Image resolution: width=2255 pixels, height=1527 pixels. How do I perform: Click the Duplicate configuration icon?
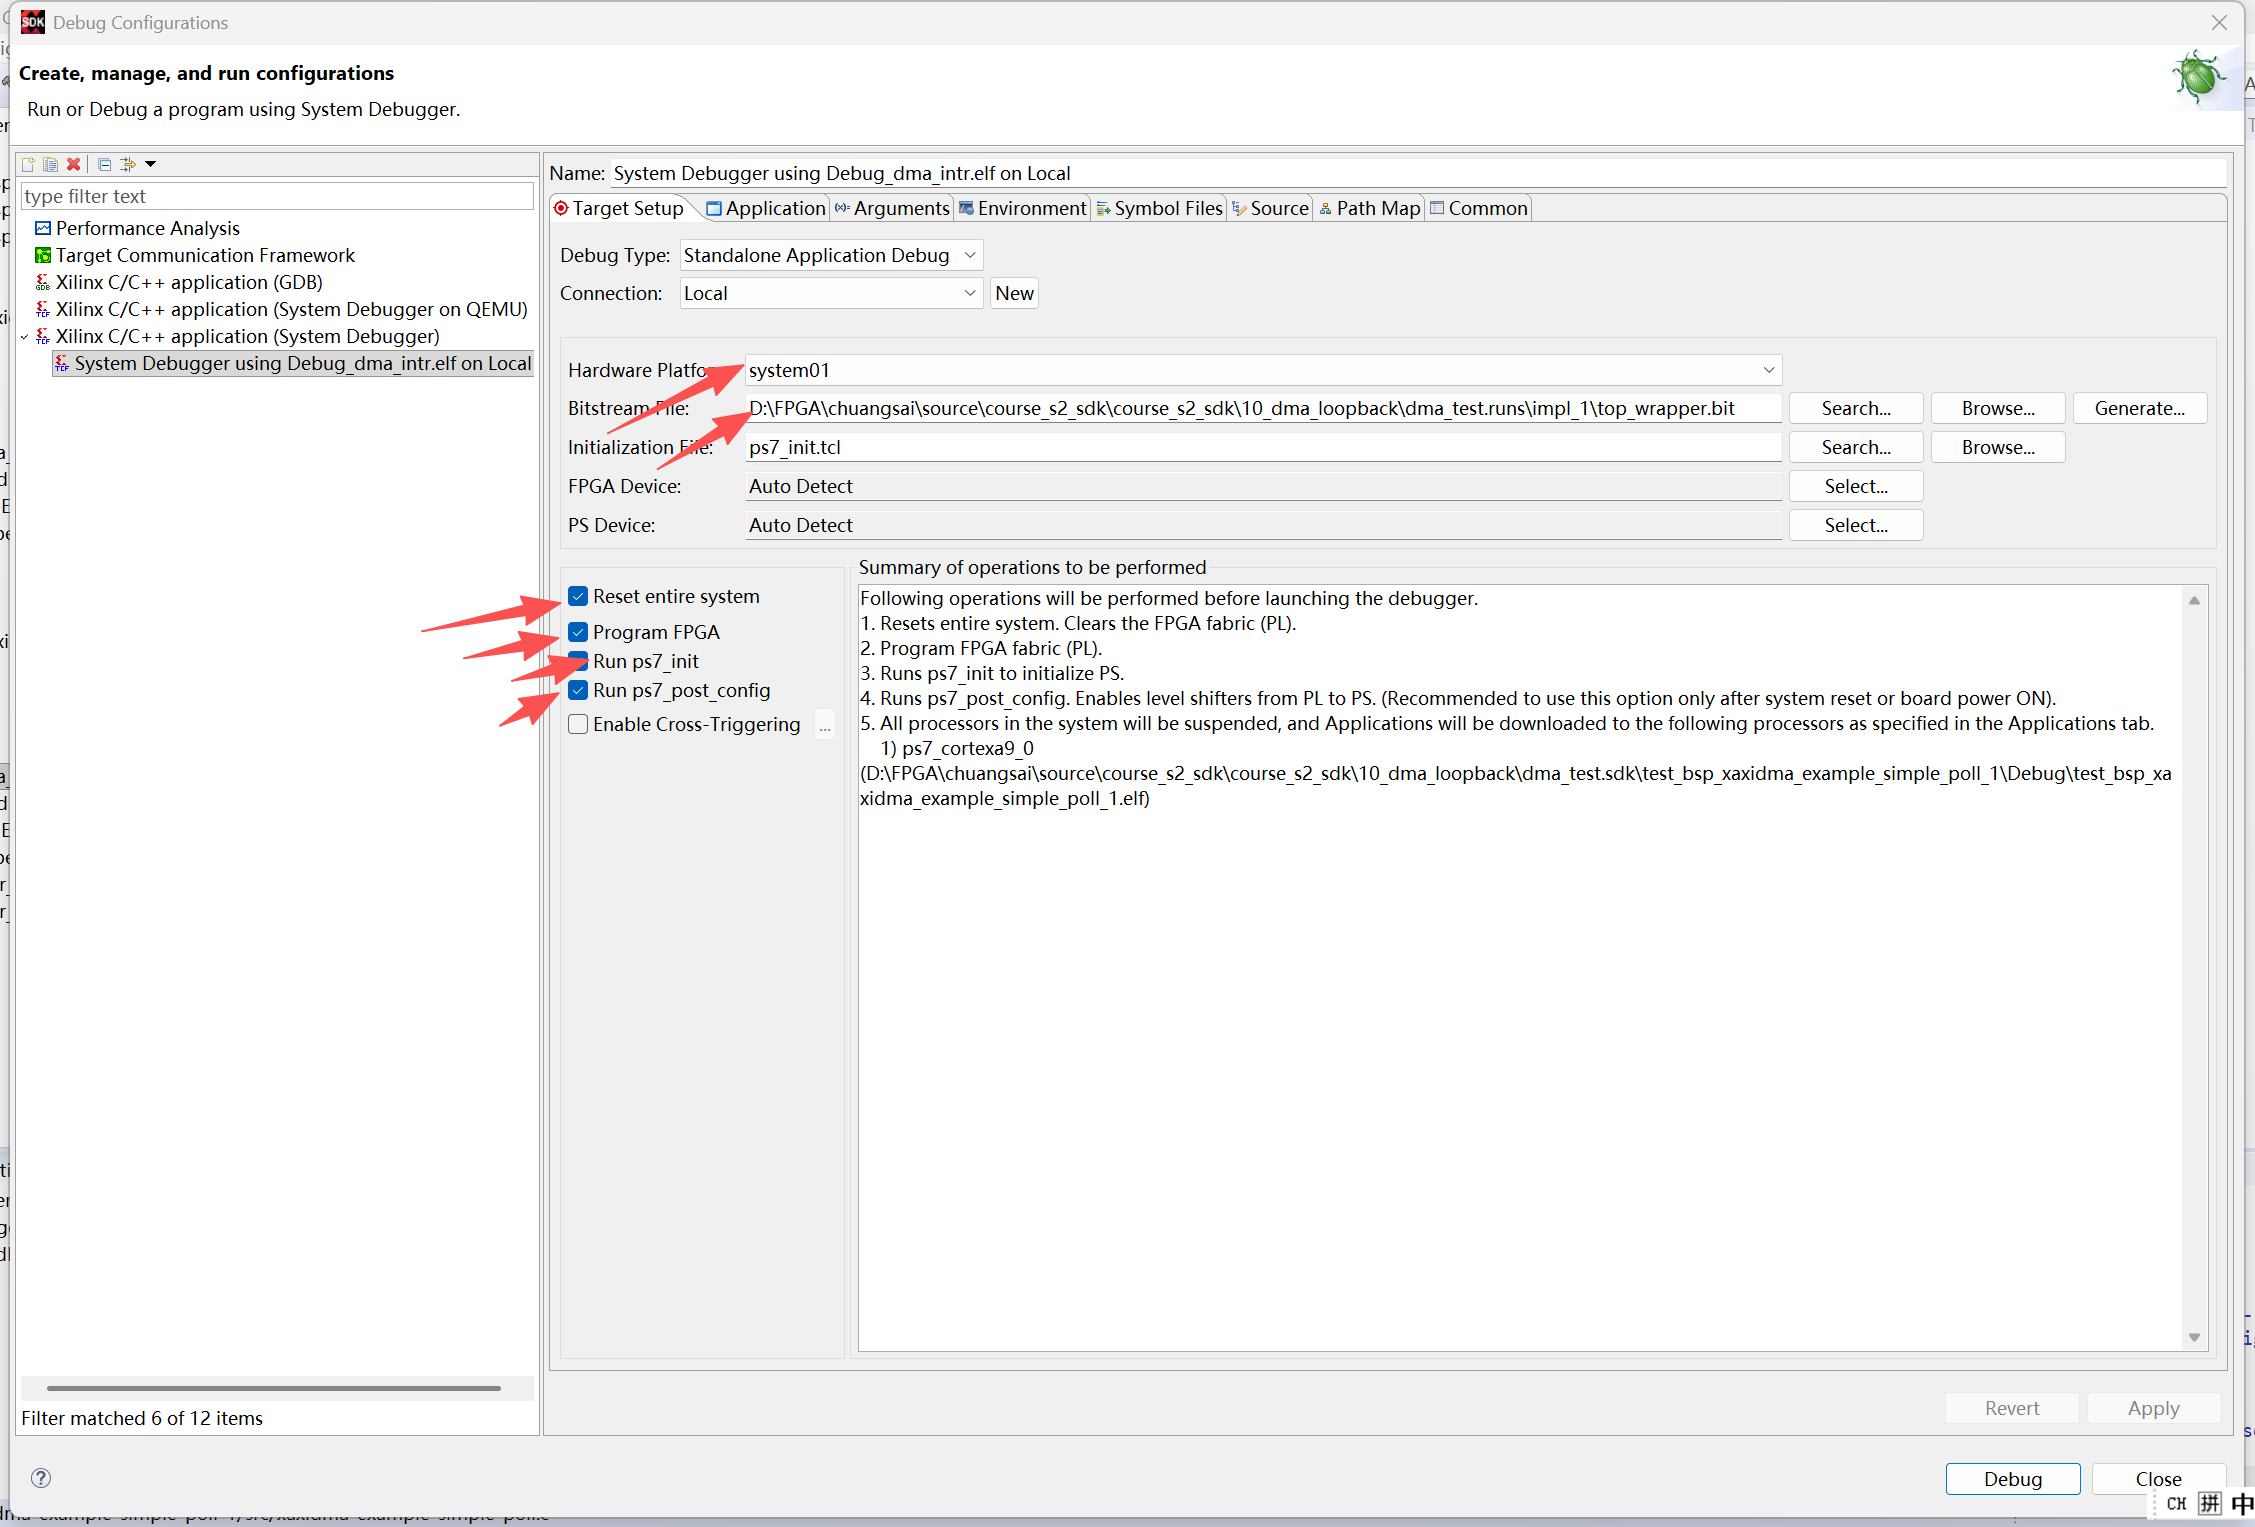pos(50,164)
